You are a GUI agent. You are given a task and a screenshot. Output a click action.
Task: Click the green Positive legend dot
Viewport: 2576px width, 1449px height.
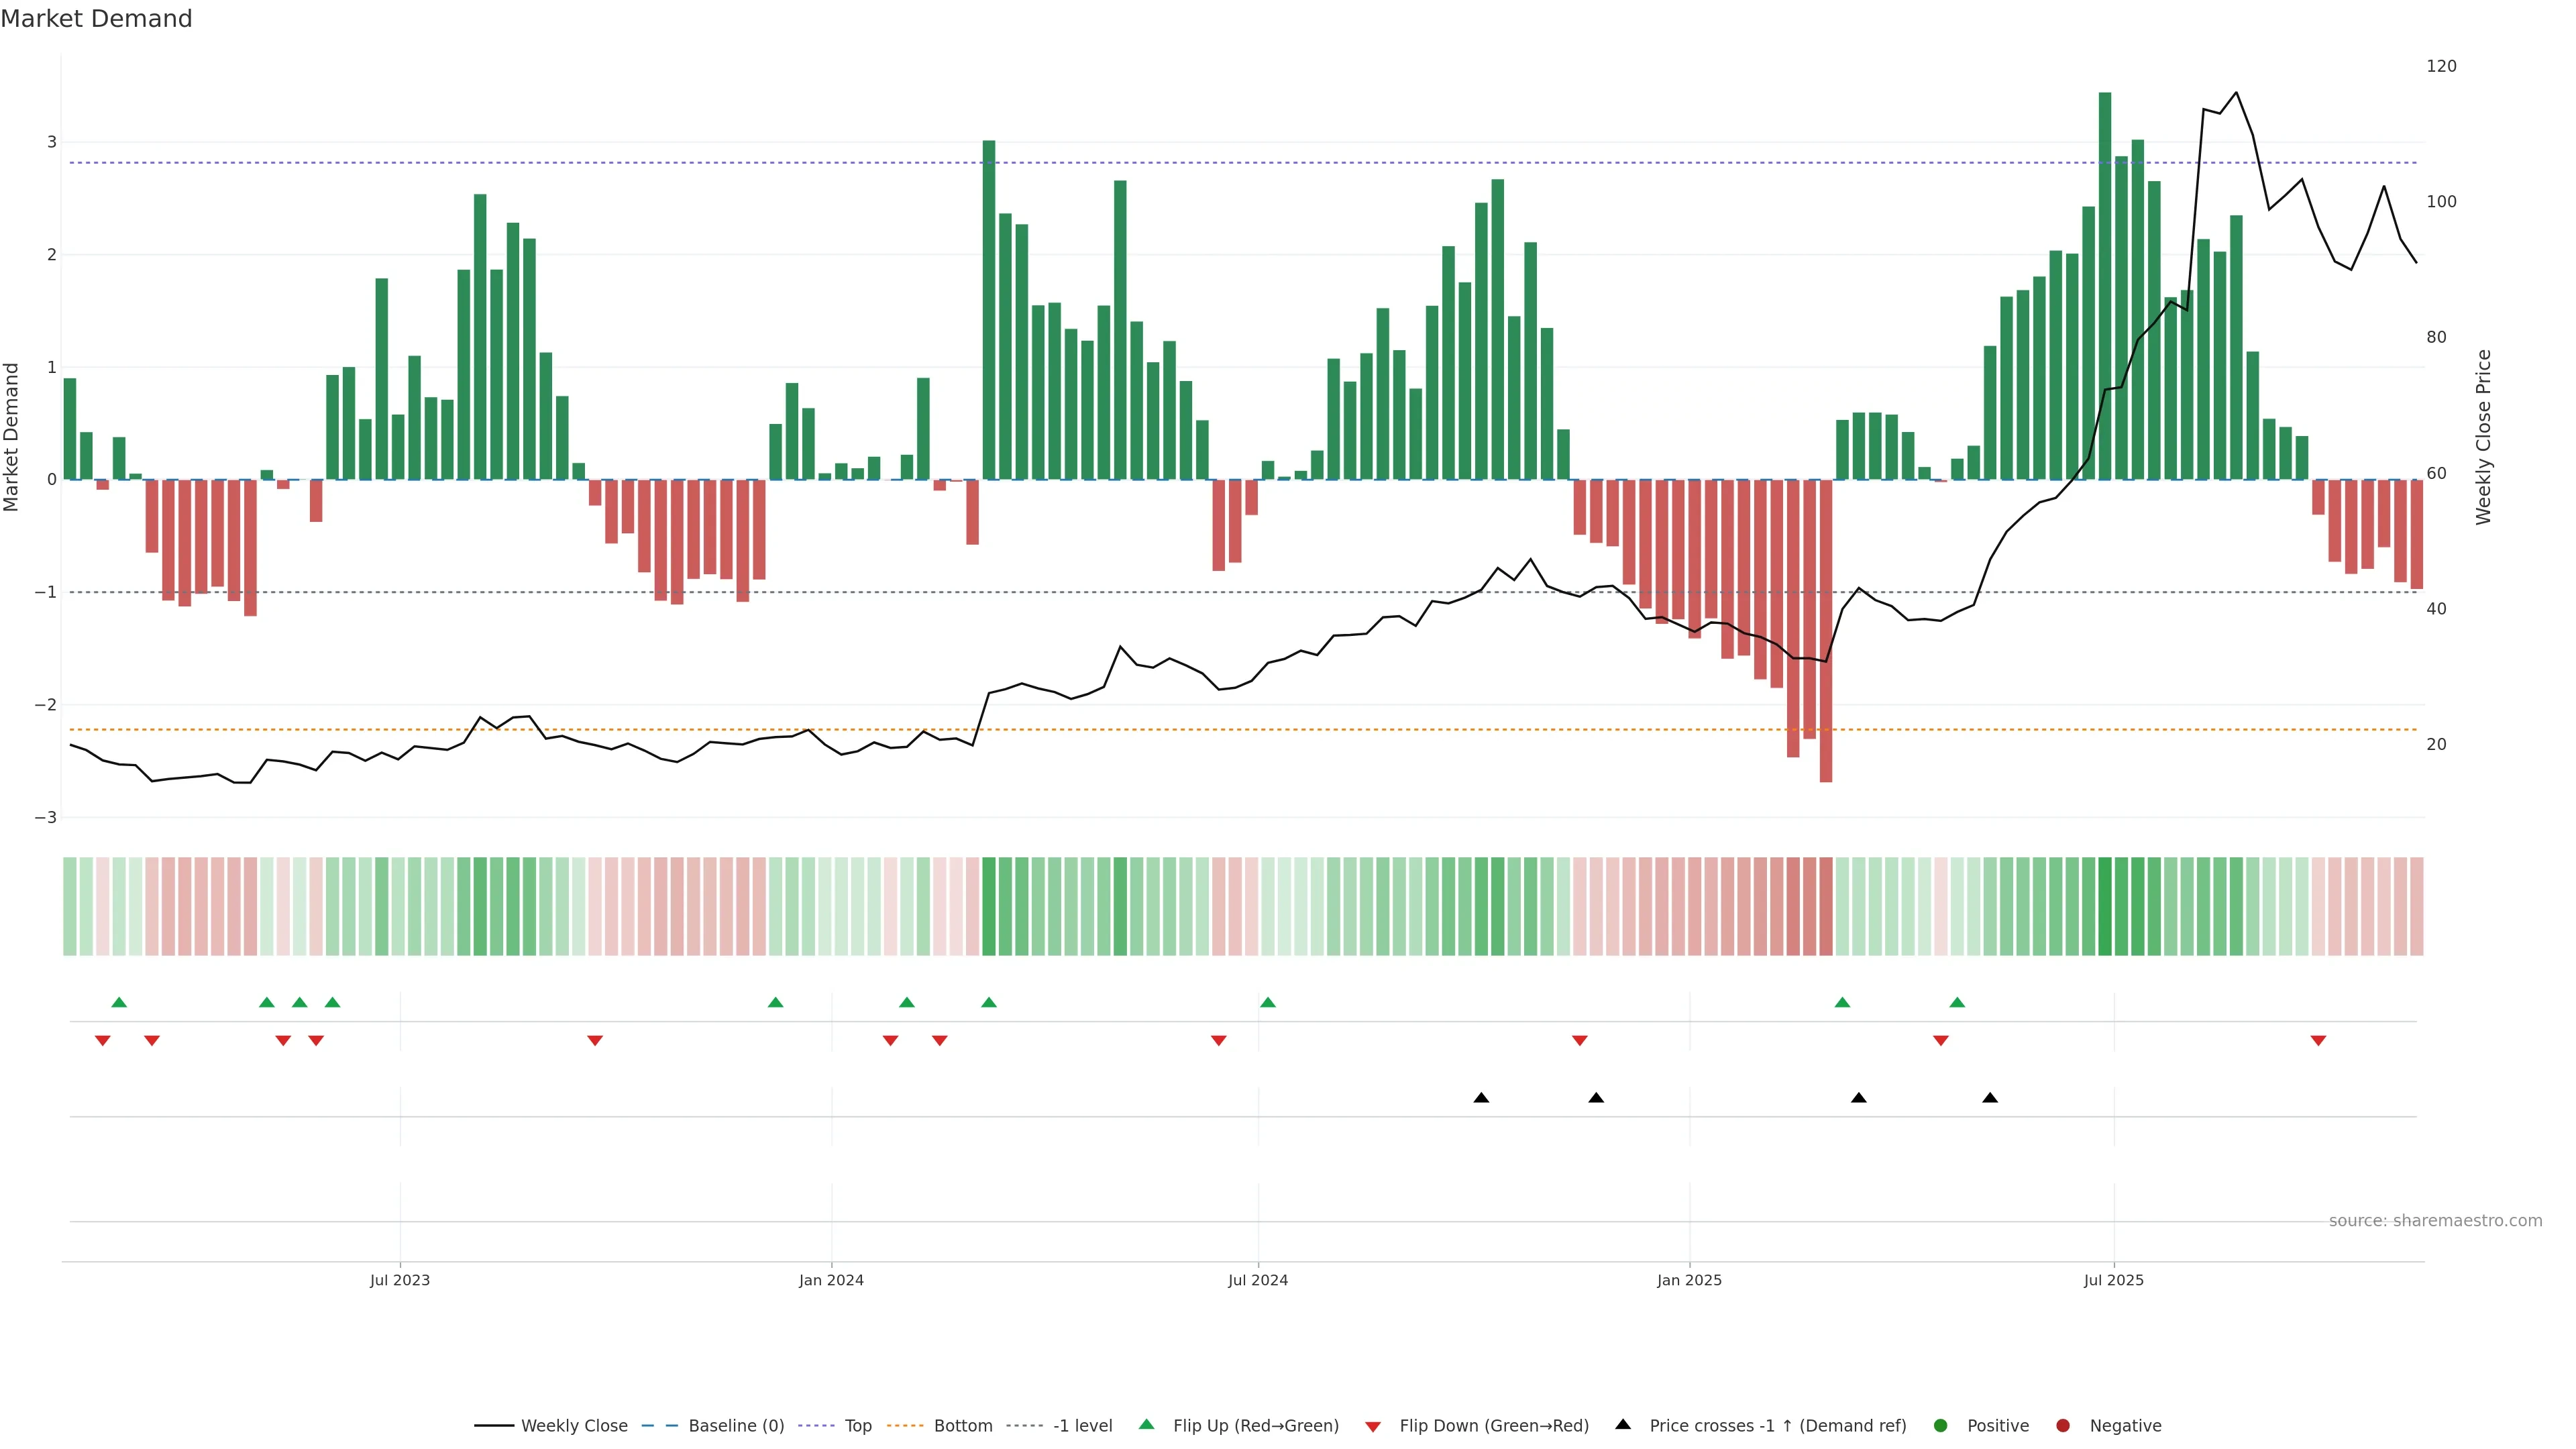(x=1941, y=1426)
